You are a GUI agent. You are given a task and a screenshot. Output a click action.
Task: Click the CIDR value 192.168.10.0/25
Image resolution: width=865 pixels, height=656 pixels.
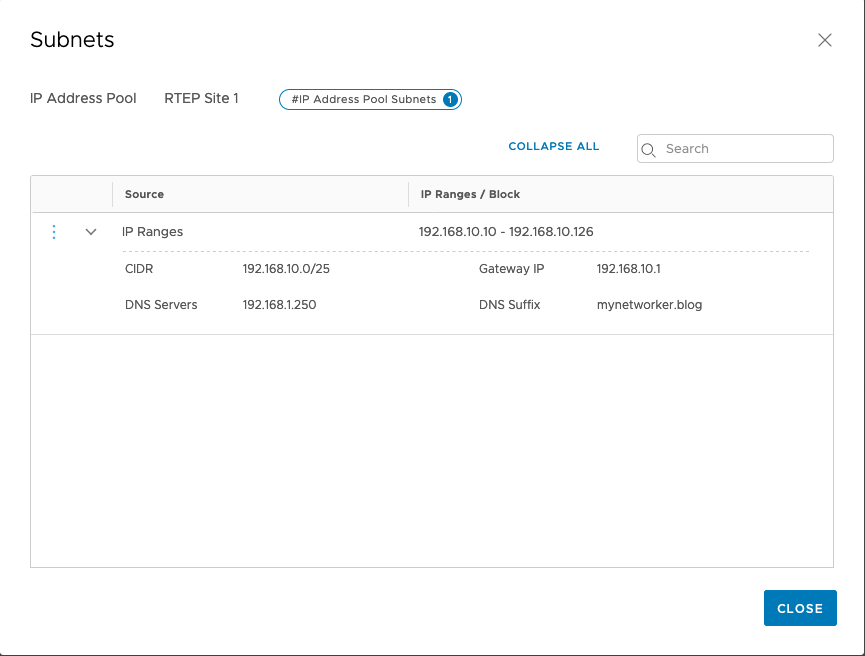(x=286, y=269)
